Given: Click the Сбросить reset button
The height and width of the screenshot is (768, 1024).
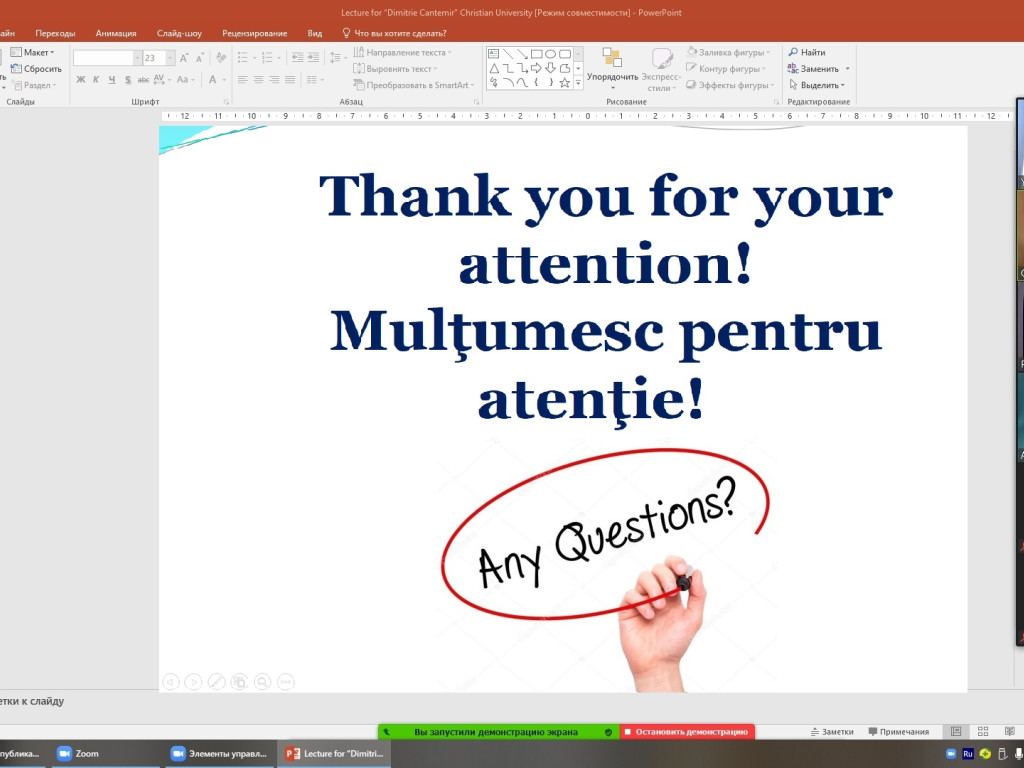Looking at the screenshot, I should tap(37, 69).
